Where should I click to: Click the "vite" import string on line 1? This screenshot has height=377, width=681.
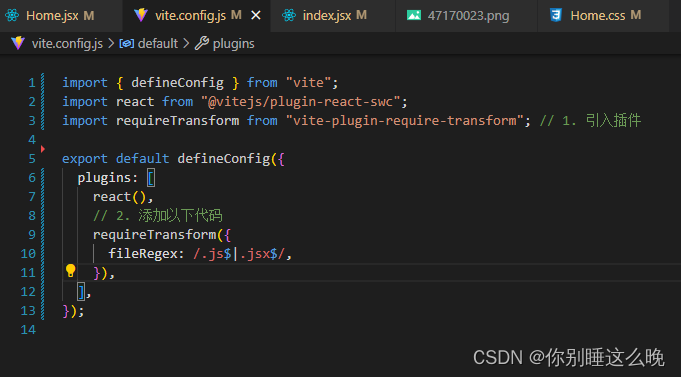[308, 83]
